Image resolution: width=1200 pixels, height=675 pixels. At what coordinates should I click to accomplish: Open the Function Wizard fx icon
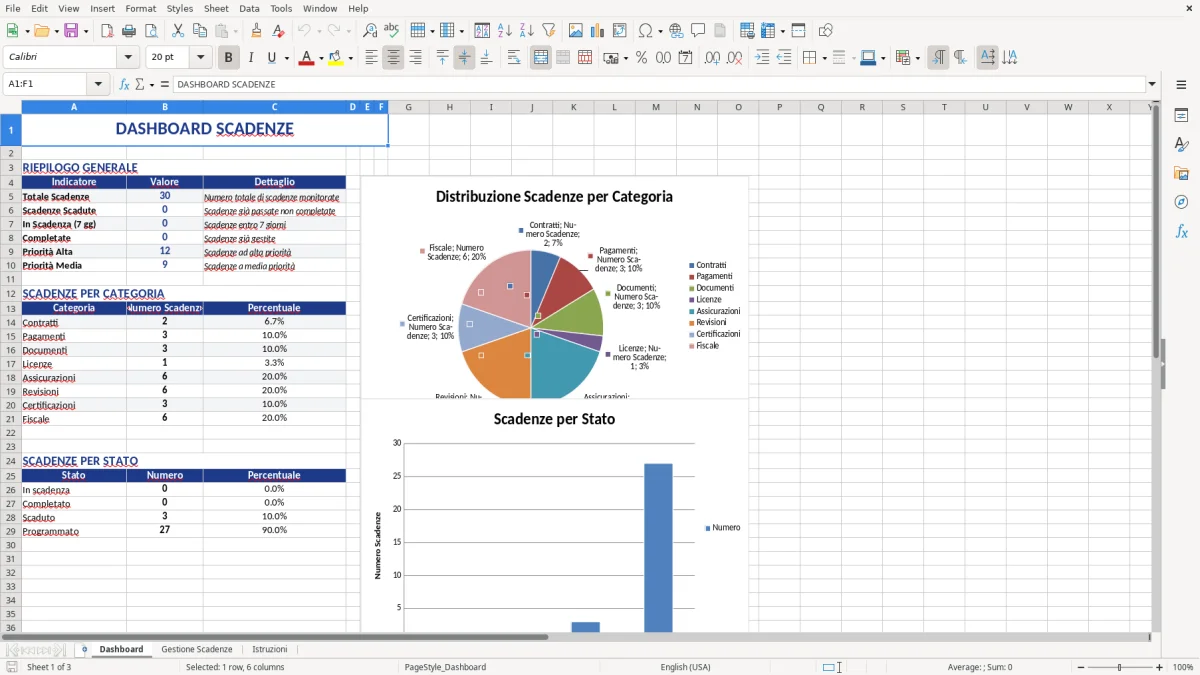(124, 84)
